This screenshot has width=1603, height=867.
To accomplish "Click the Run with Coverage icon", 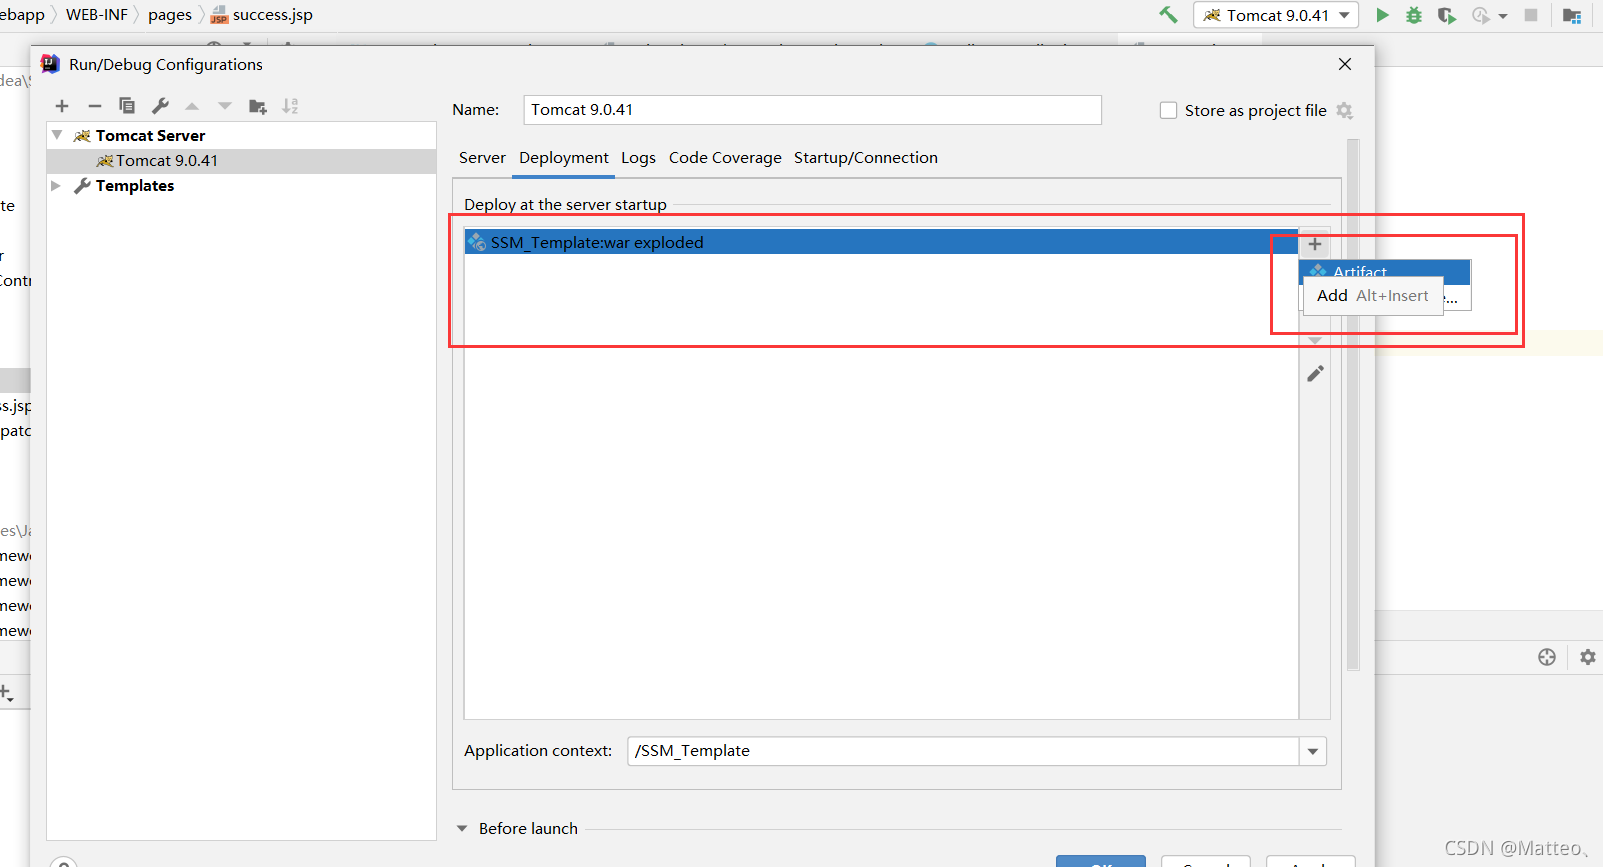I will (1446, 15).
